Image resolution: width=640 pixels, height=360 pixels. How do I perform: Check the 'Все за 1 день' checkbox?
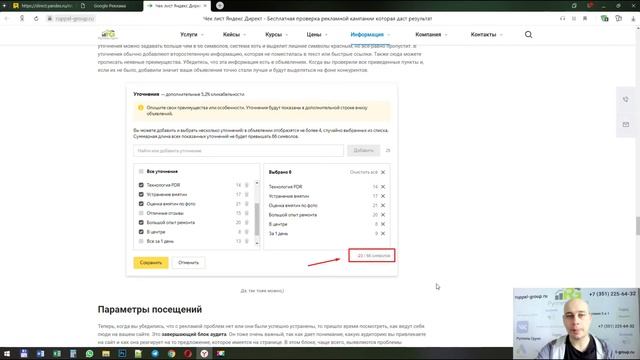click(x=141, y=241)
